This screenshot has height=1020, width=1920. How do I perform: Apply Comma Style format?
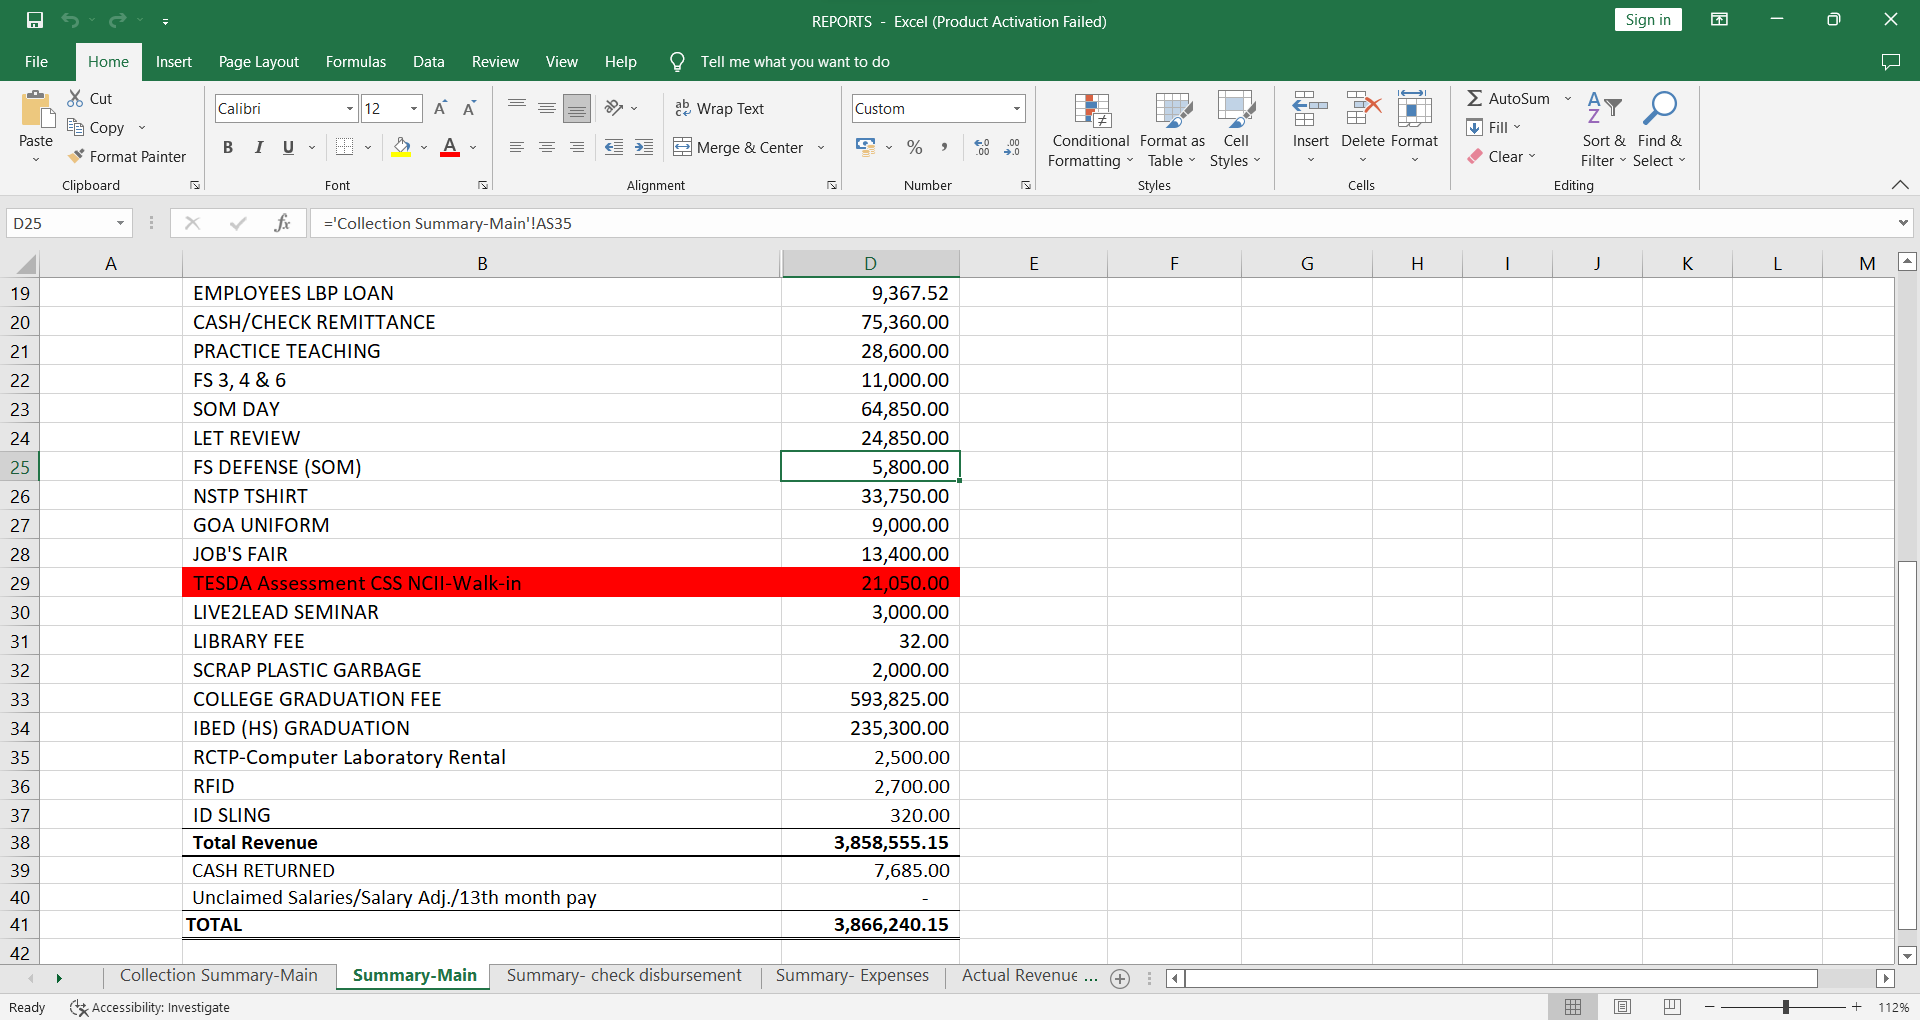point(944,147)
